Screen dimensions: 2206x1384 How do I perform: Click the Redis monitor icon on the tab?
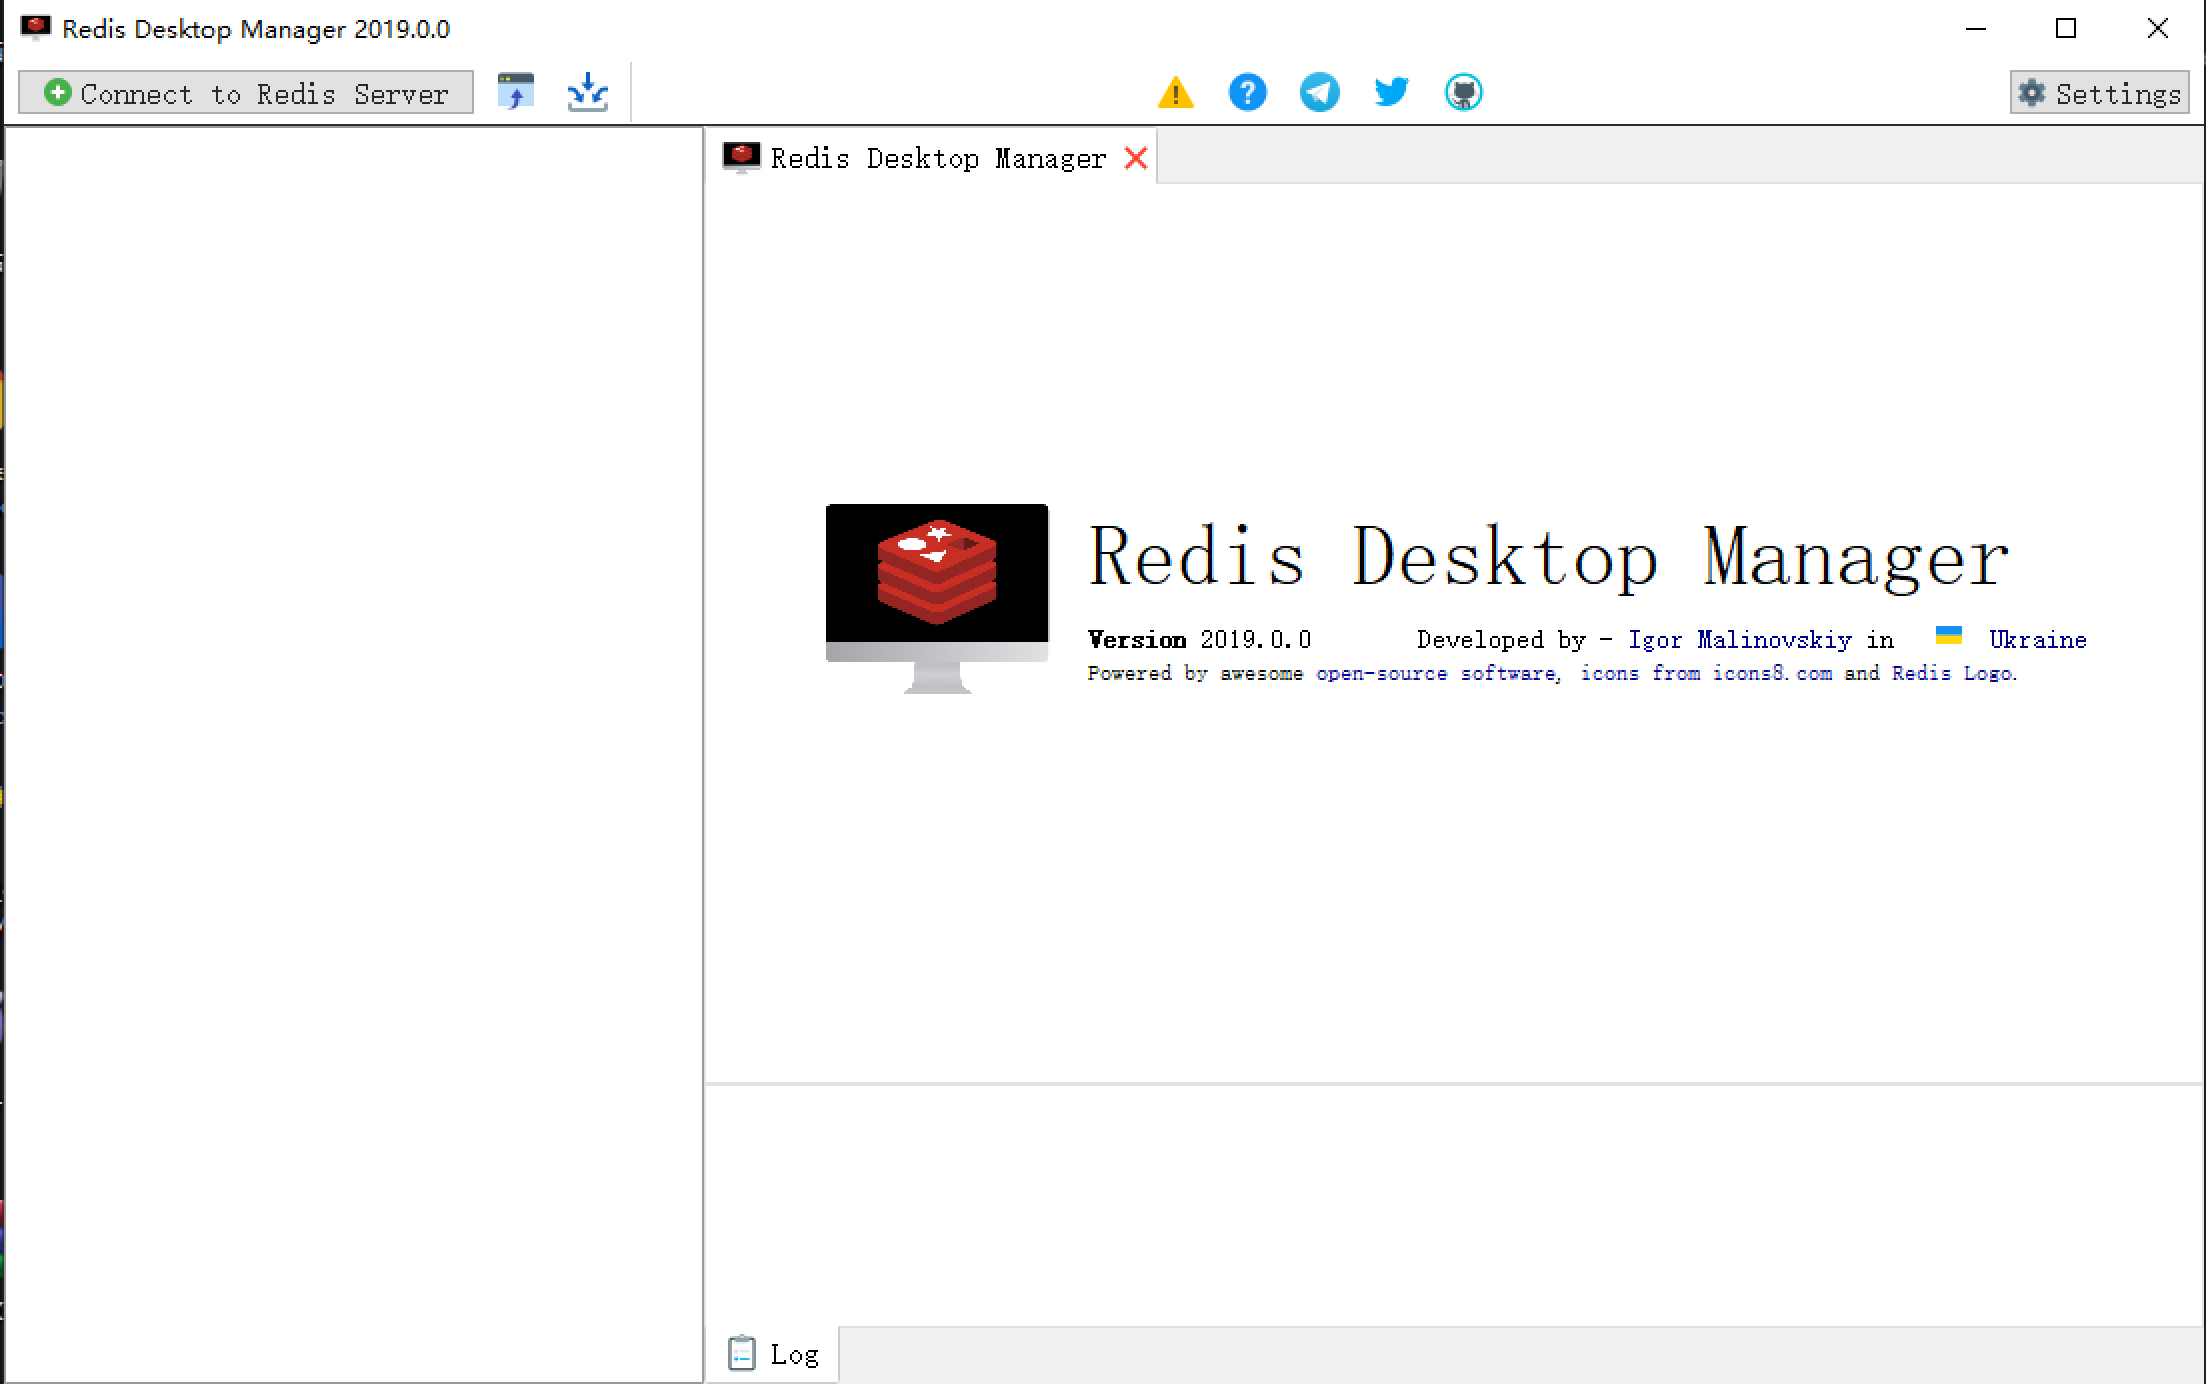tap(742, 157)
